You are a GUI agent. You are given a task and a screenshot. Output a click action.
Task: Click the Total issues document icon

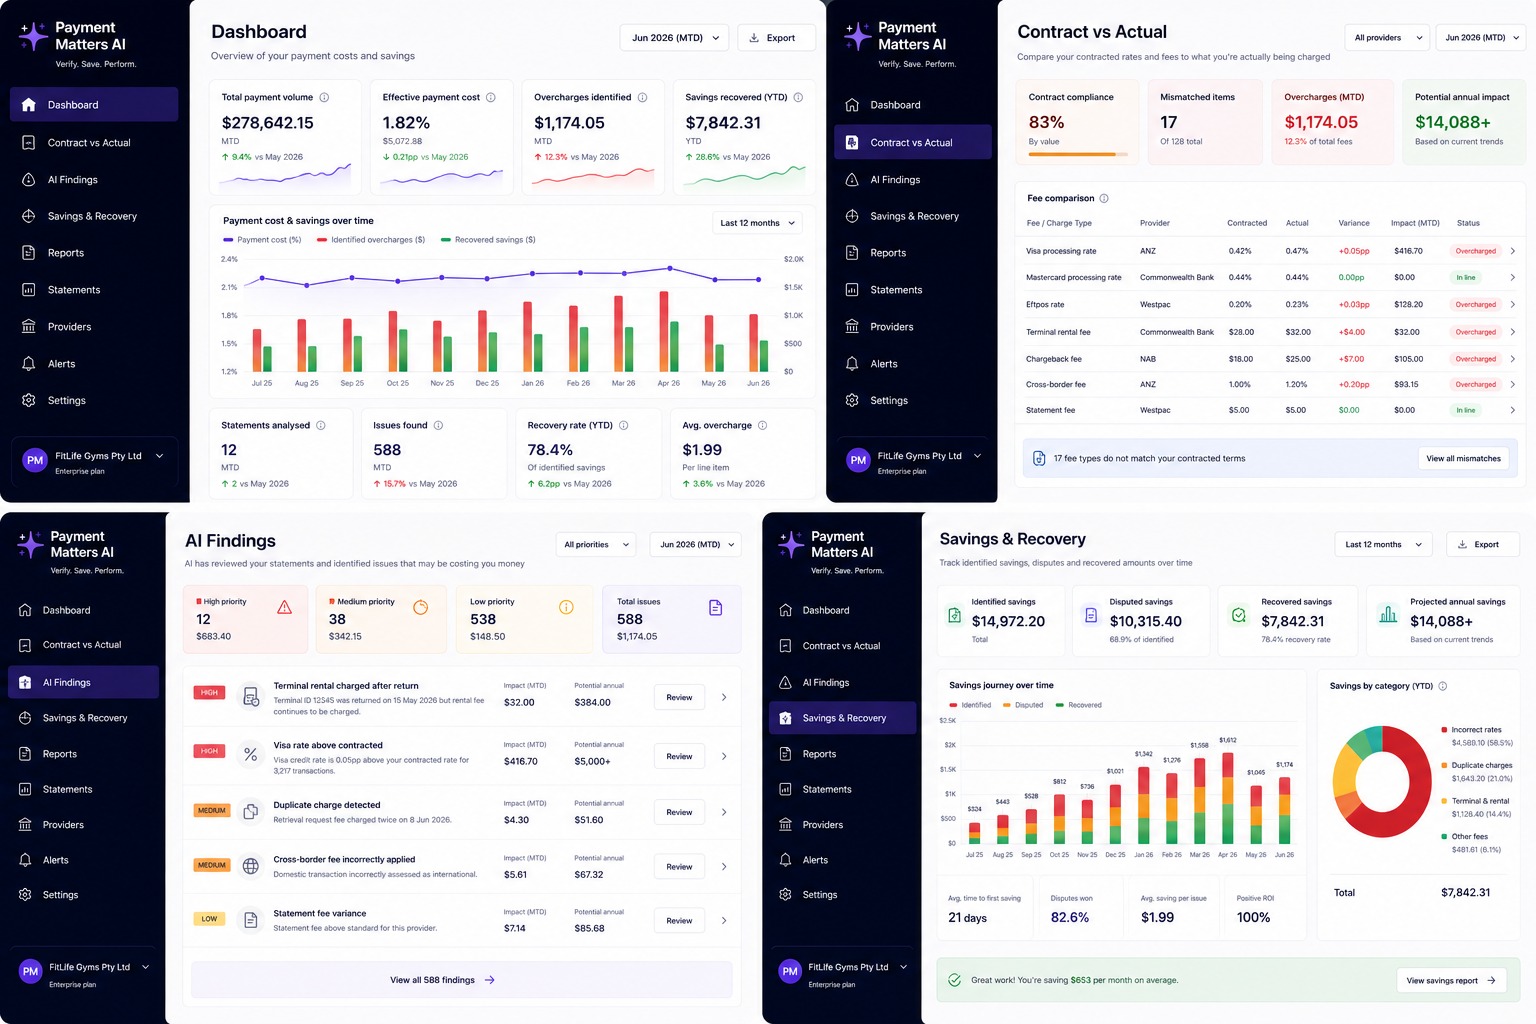click(716, 608)
